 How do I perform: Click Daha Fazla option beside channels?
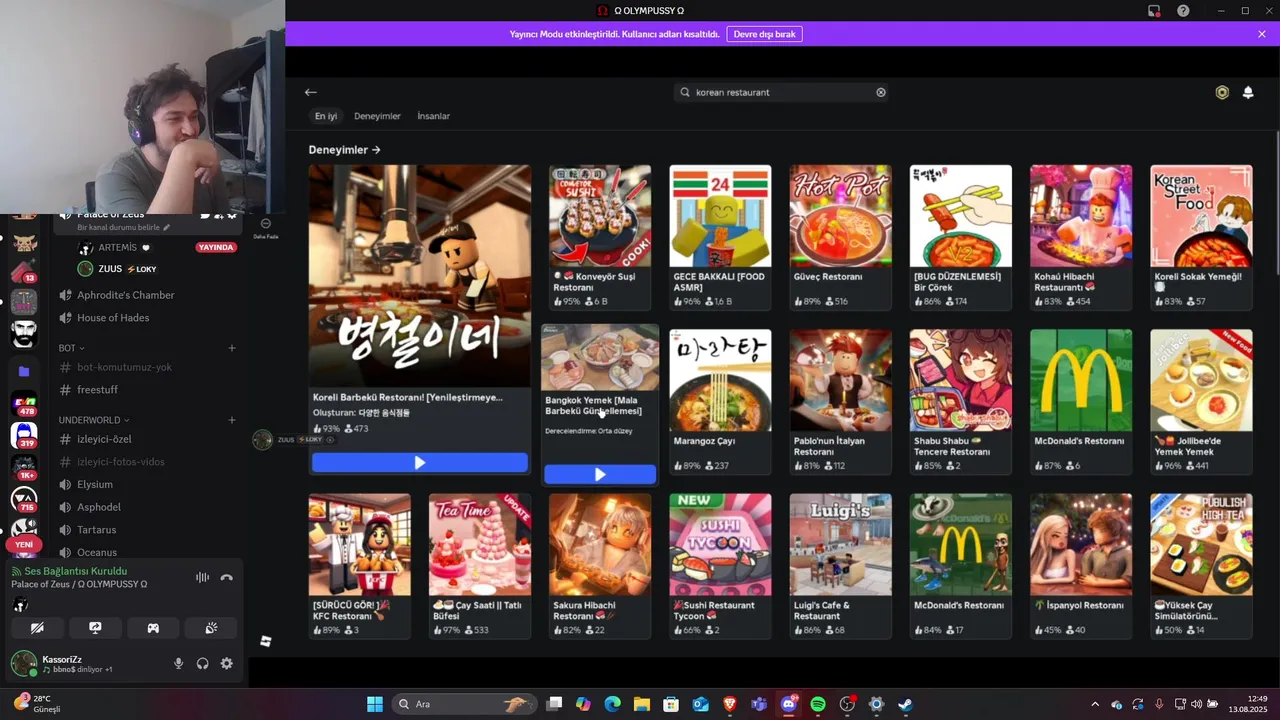click(x=266, y=229)
